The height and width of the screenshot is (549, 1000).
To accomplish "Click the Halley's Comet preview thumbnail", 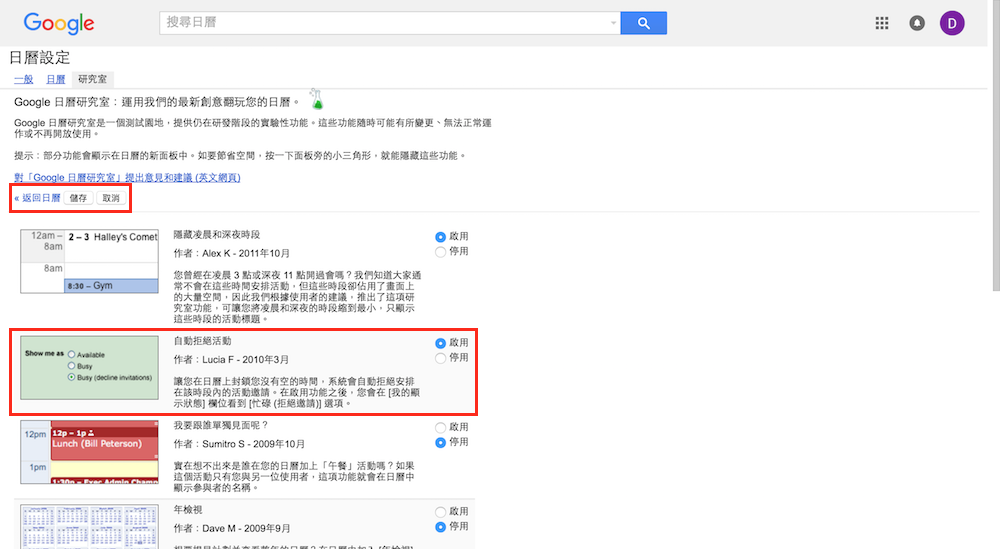I will click(x=89, y=261).
